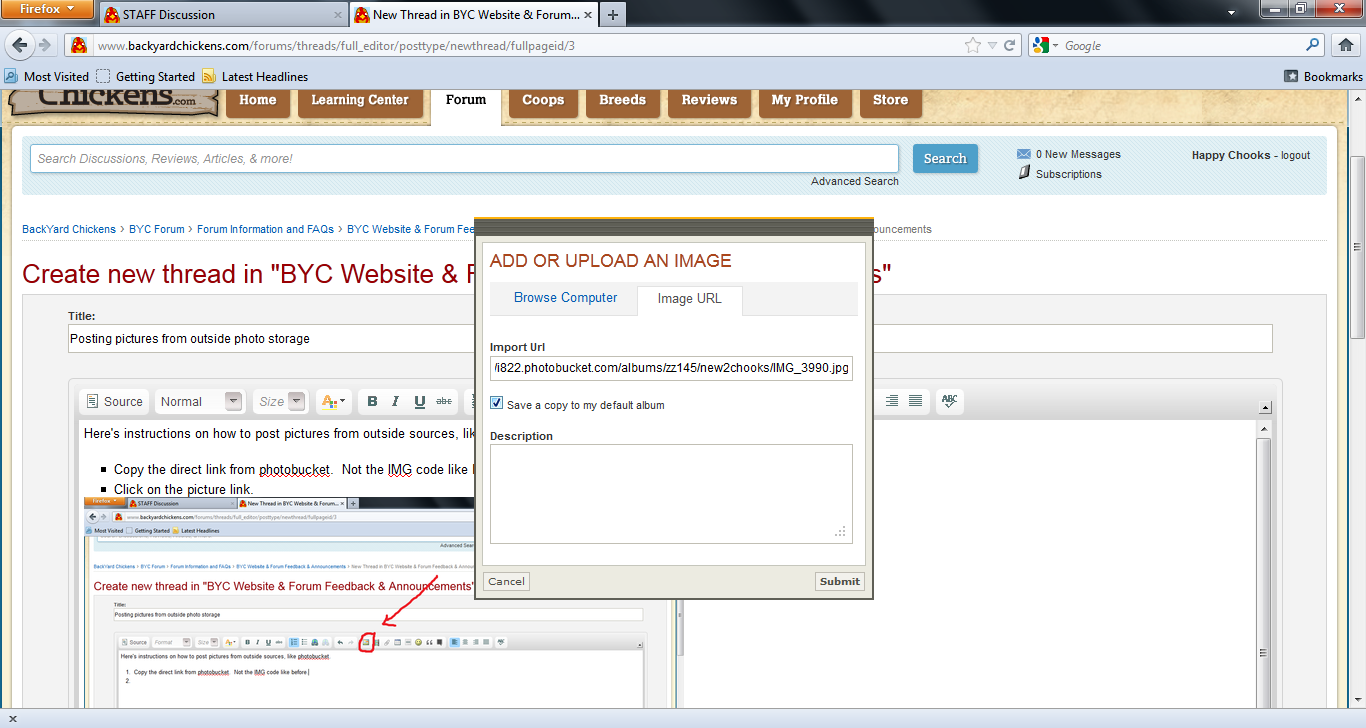The width and height of the screenshot is (1366, 728).
Task: Reload the page in Firefox
Action: tap(1010, 45)
